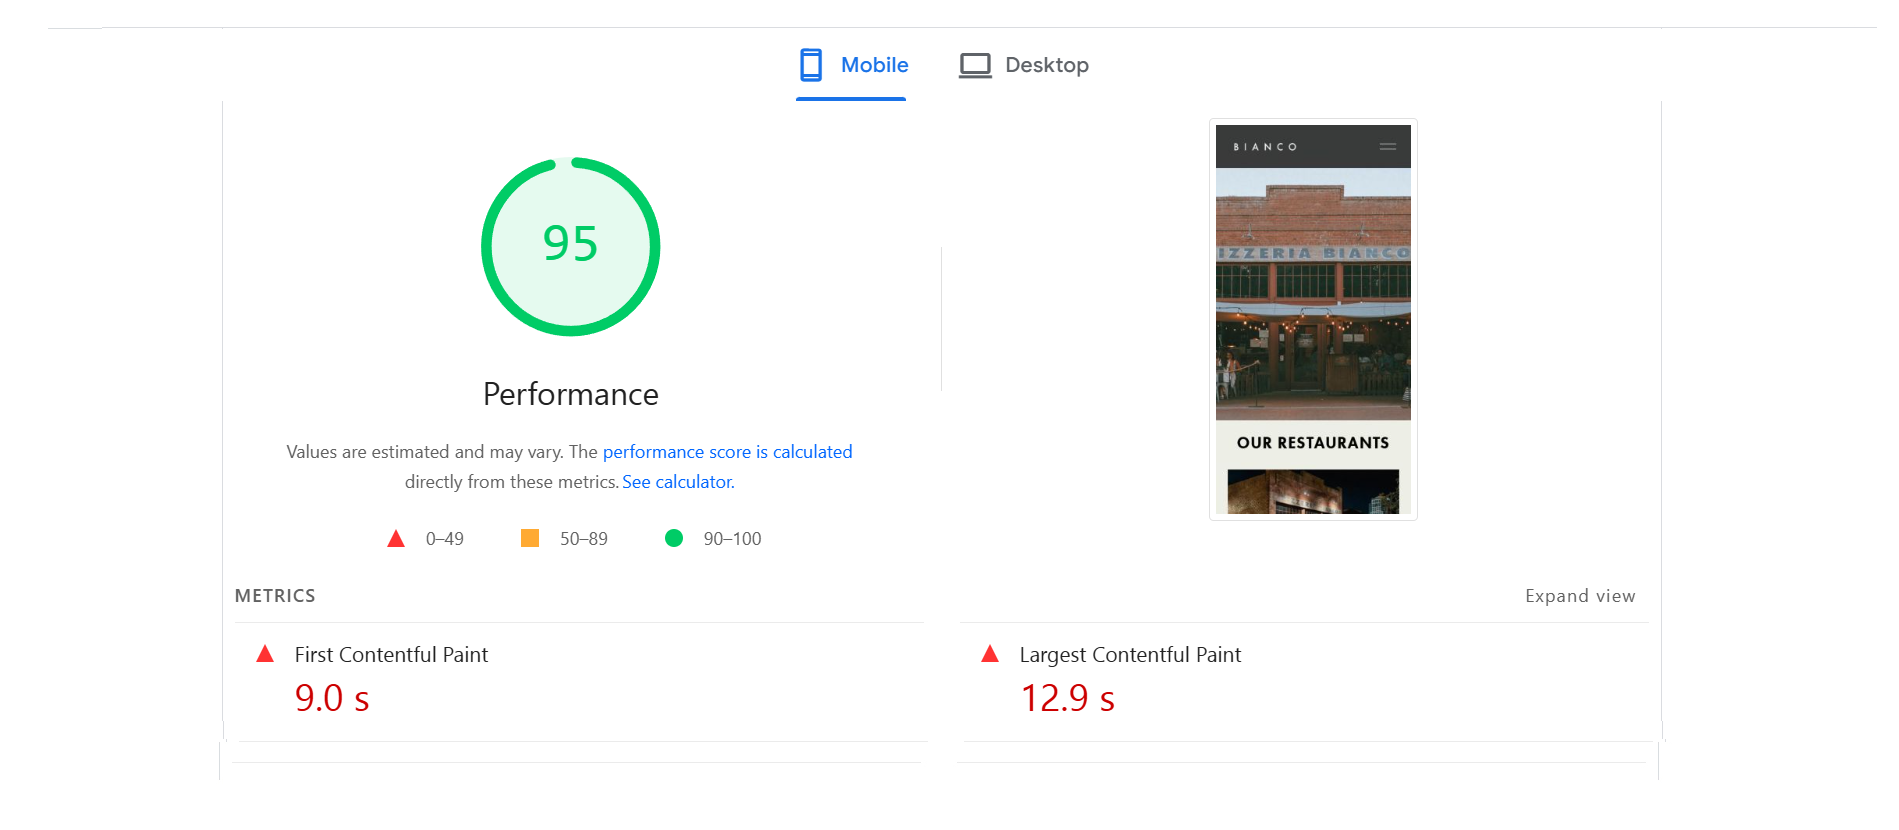Click the BIANCO logo in the preview

[1265, 147]
